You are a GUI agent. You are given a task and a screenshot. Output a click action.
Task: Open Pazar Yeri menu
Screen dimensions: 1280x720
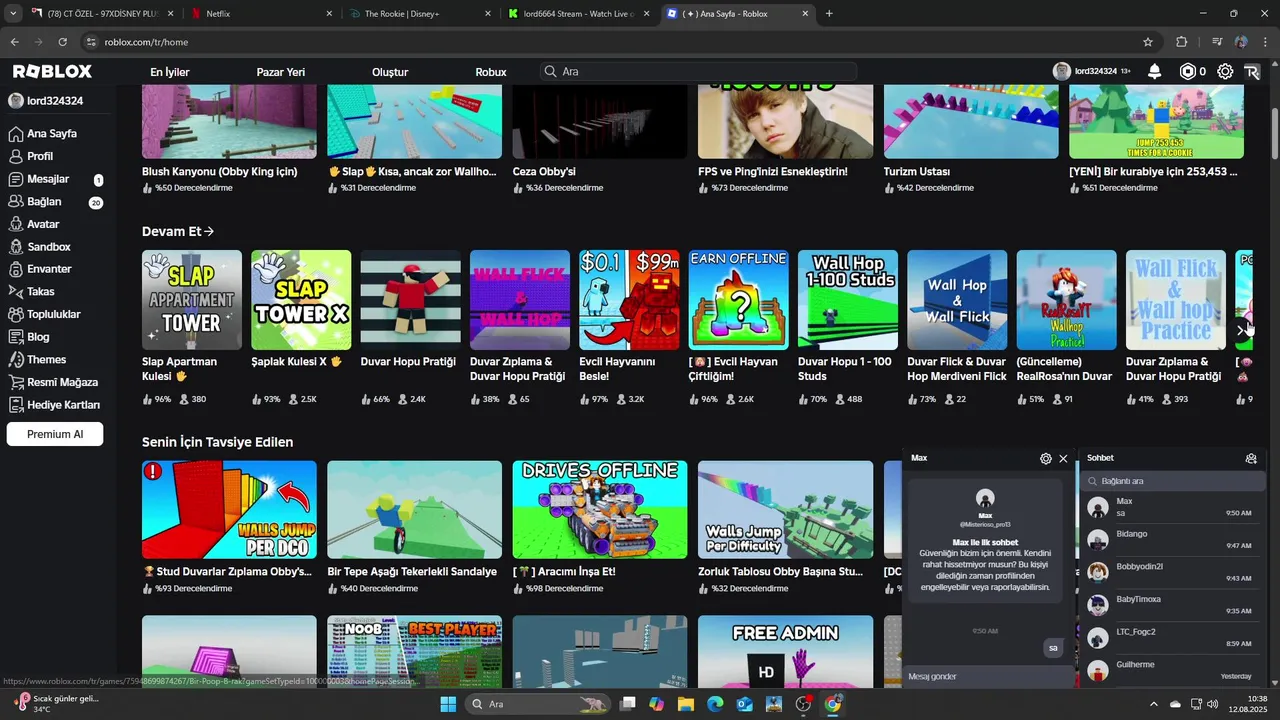pos(281,72)
